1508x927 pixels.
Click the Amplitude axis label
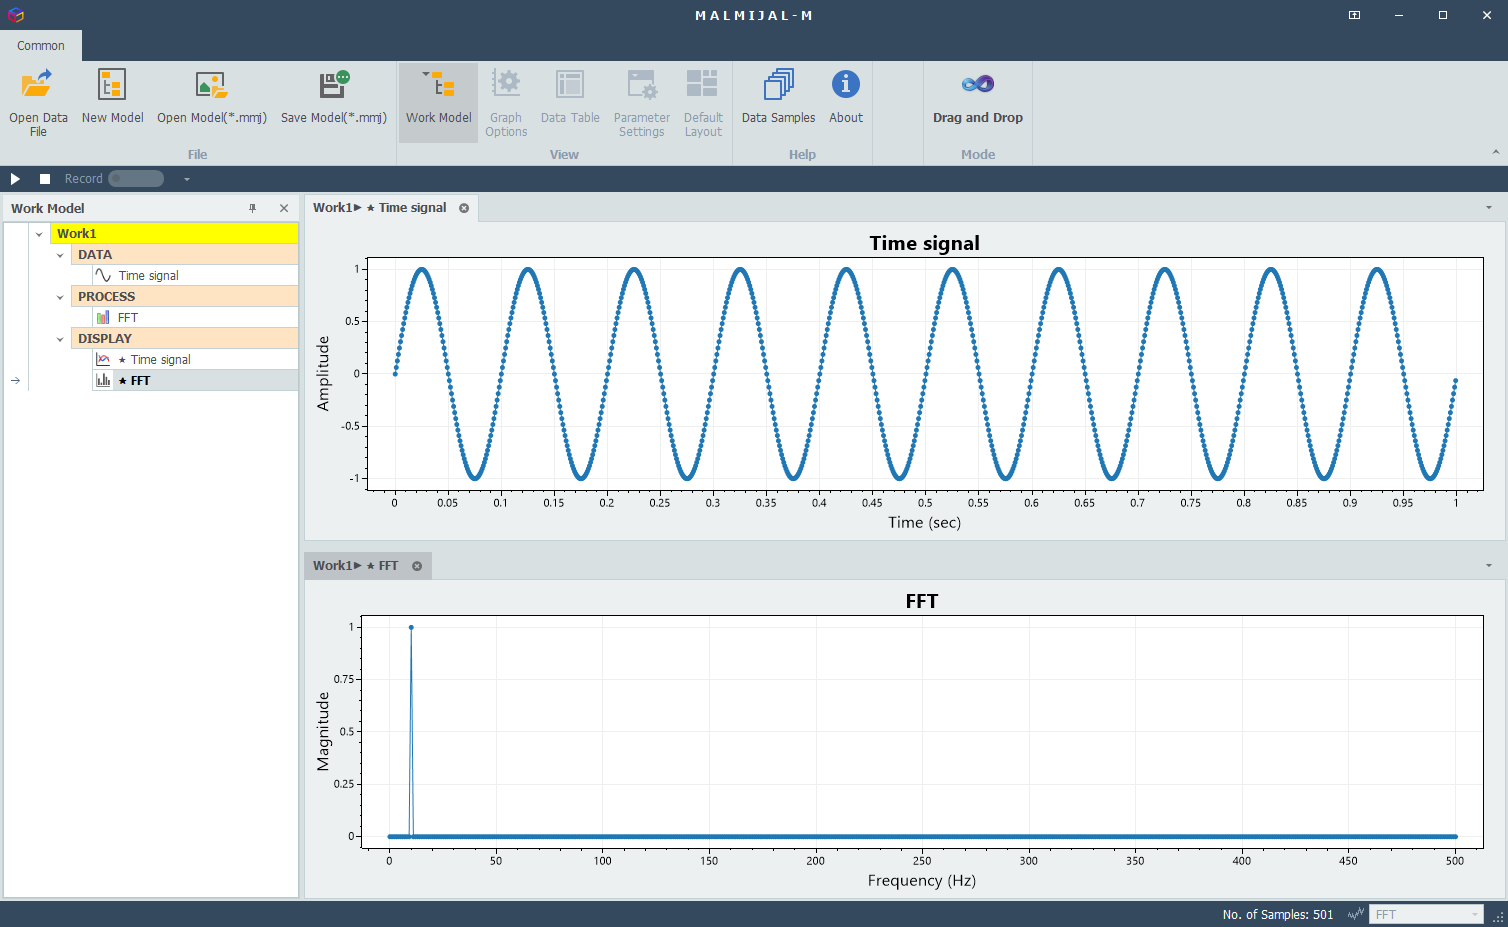323,373
